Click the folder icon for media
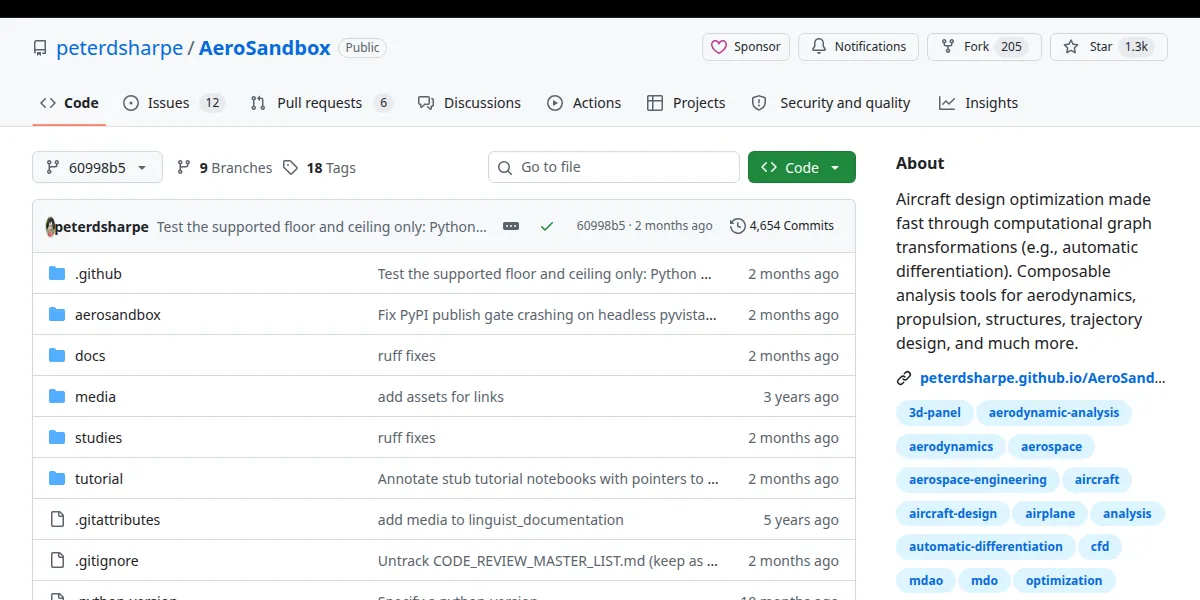The image size is (1200, 600). [x=57, y=397]
